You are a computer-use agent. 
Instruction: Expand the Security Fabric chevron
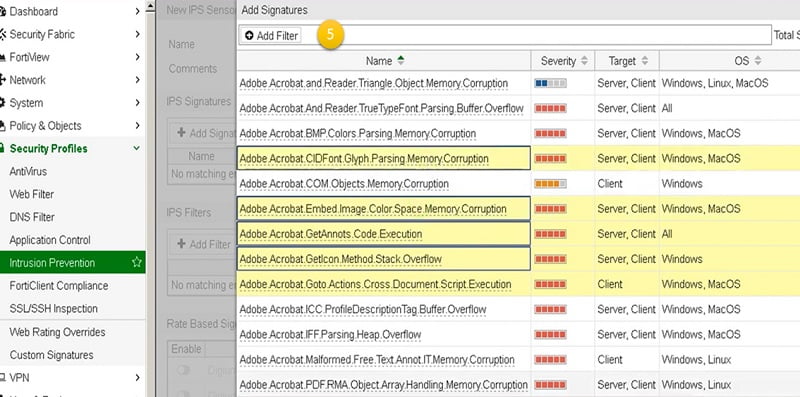click(x=137, y=34)
